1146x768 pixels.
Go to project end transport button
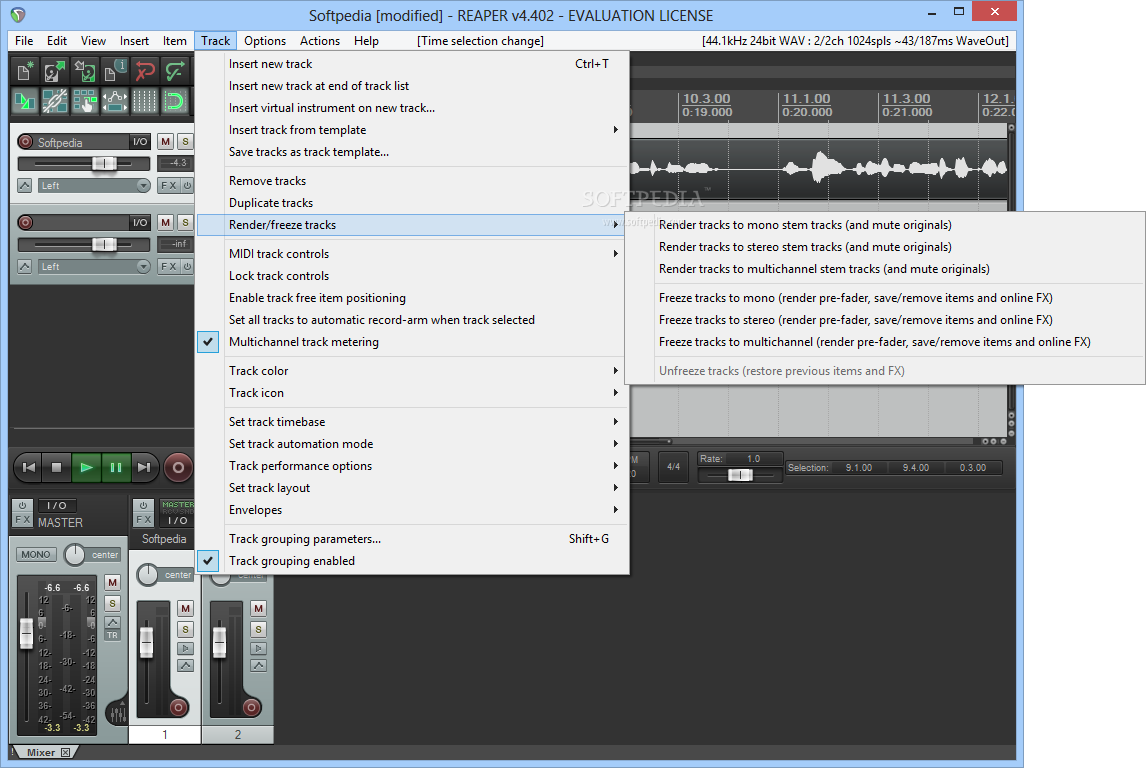[144, 468]
